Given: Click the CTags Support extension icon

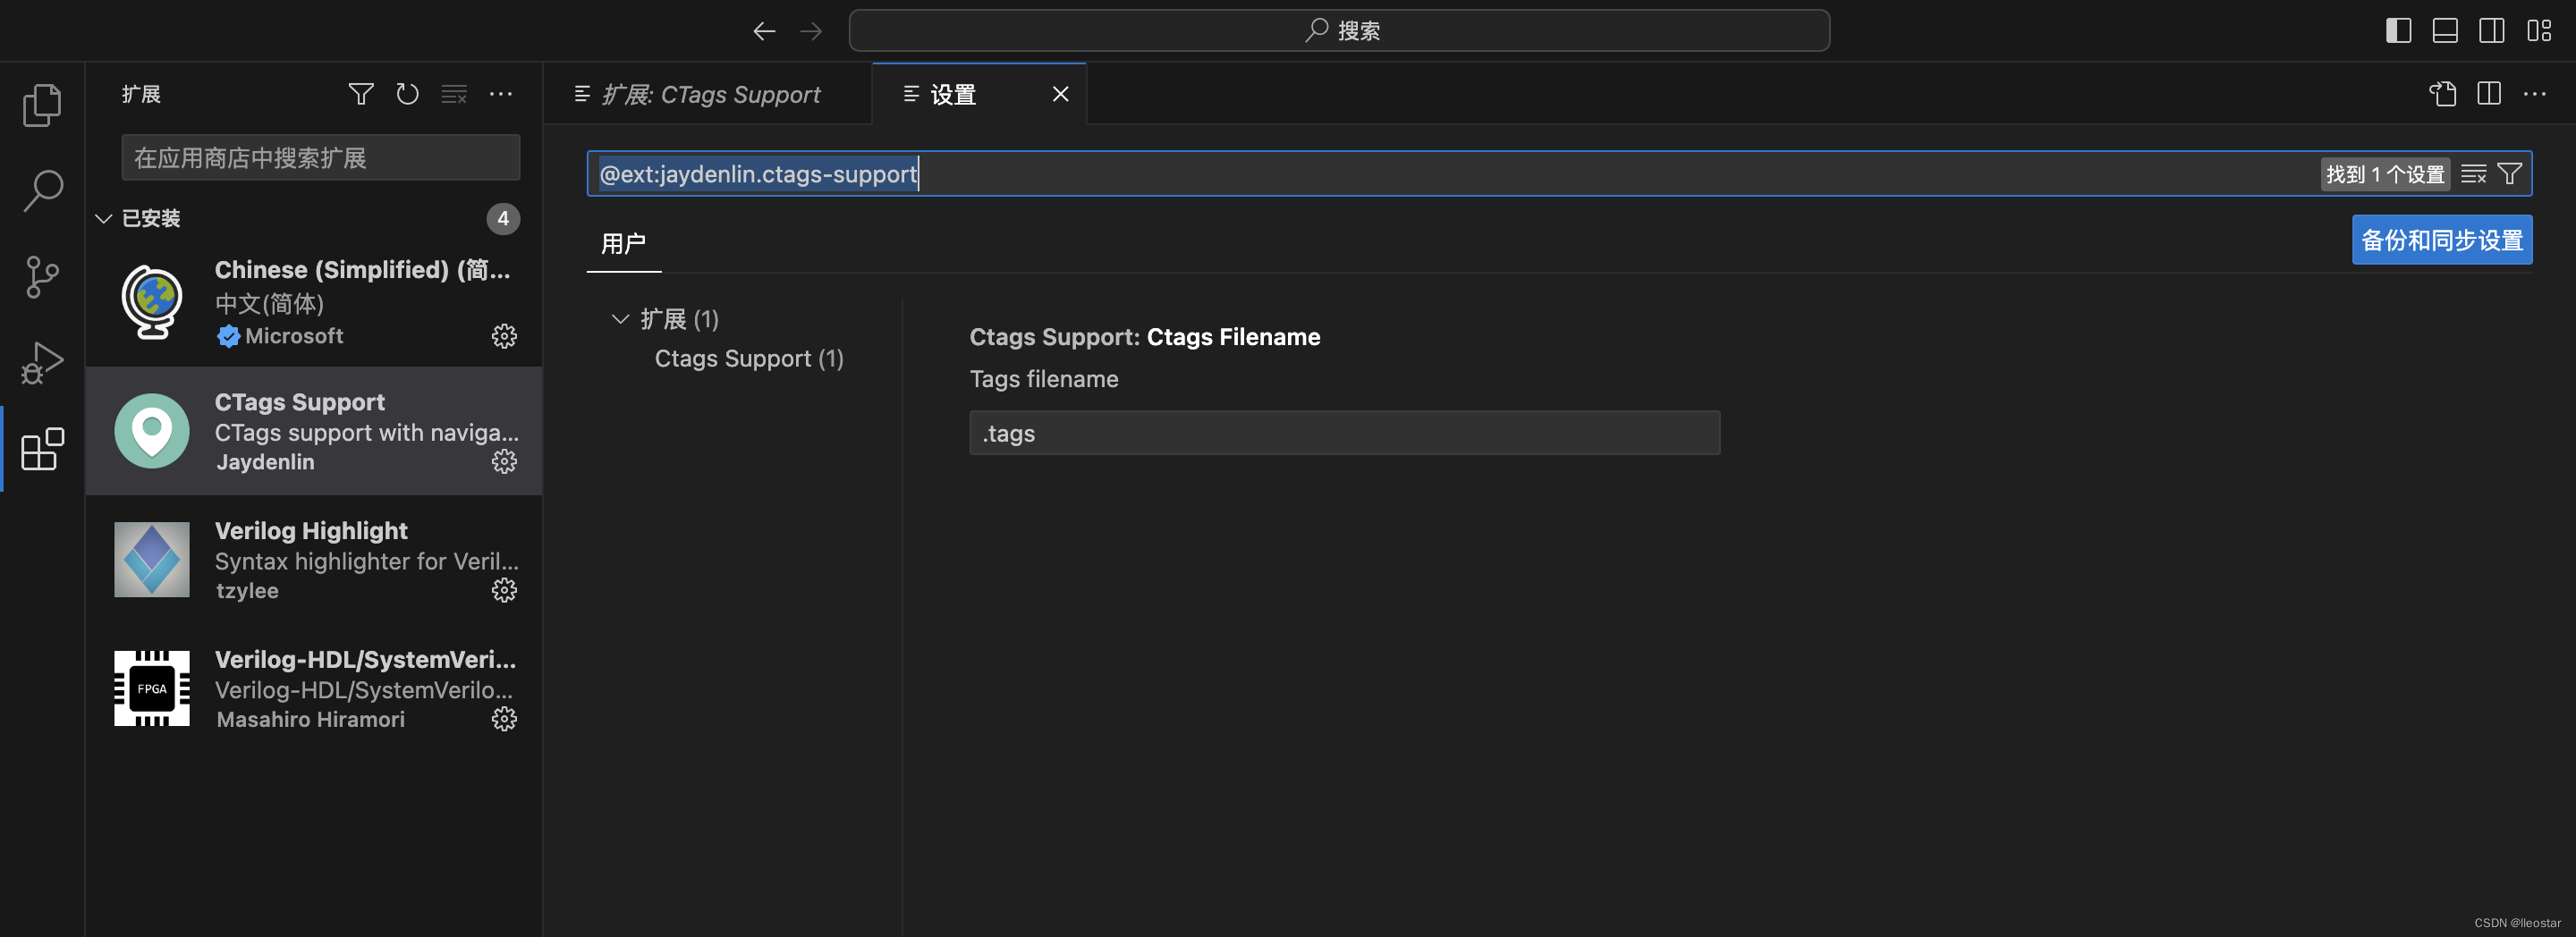Looking at the screenshot, I should 152,431.
